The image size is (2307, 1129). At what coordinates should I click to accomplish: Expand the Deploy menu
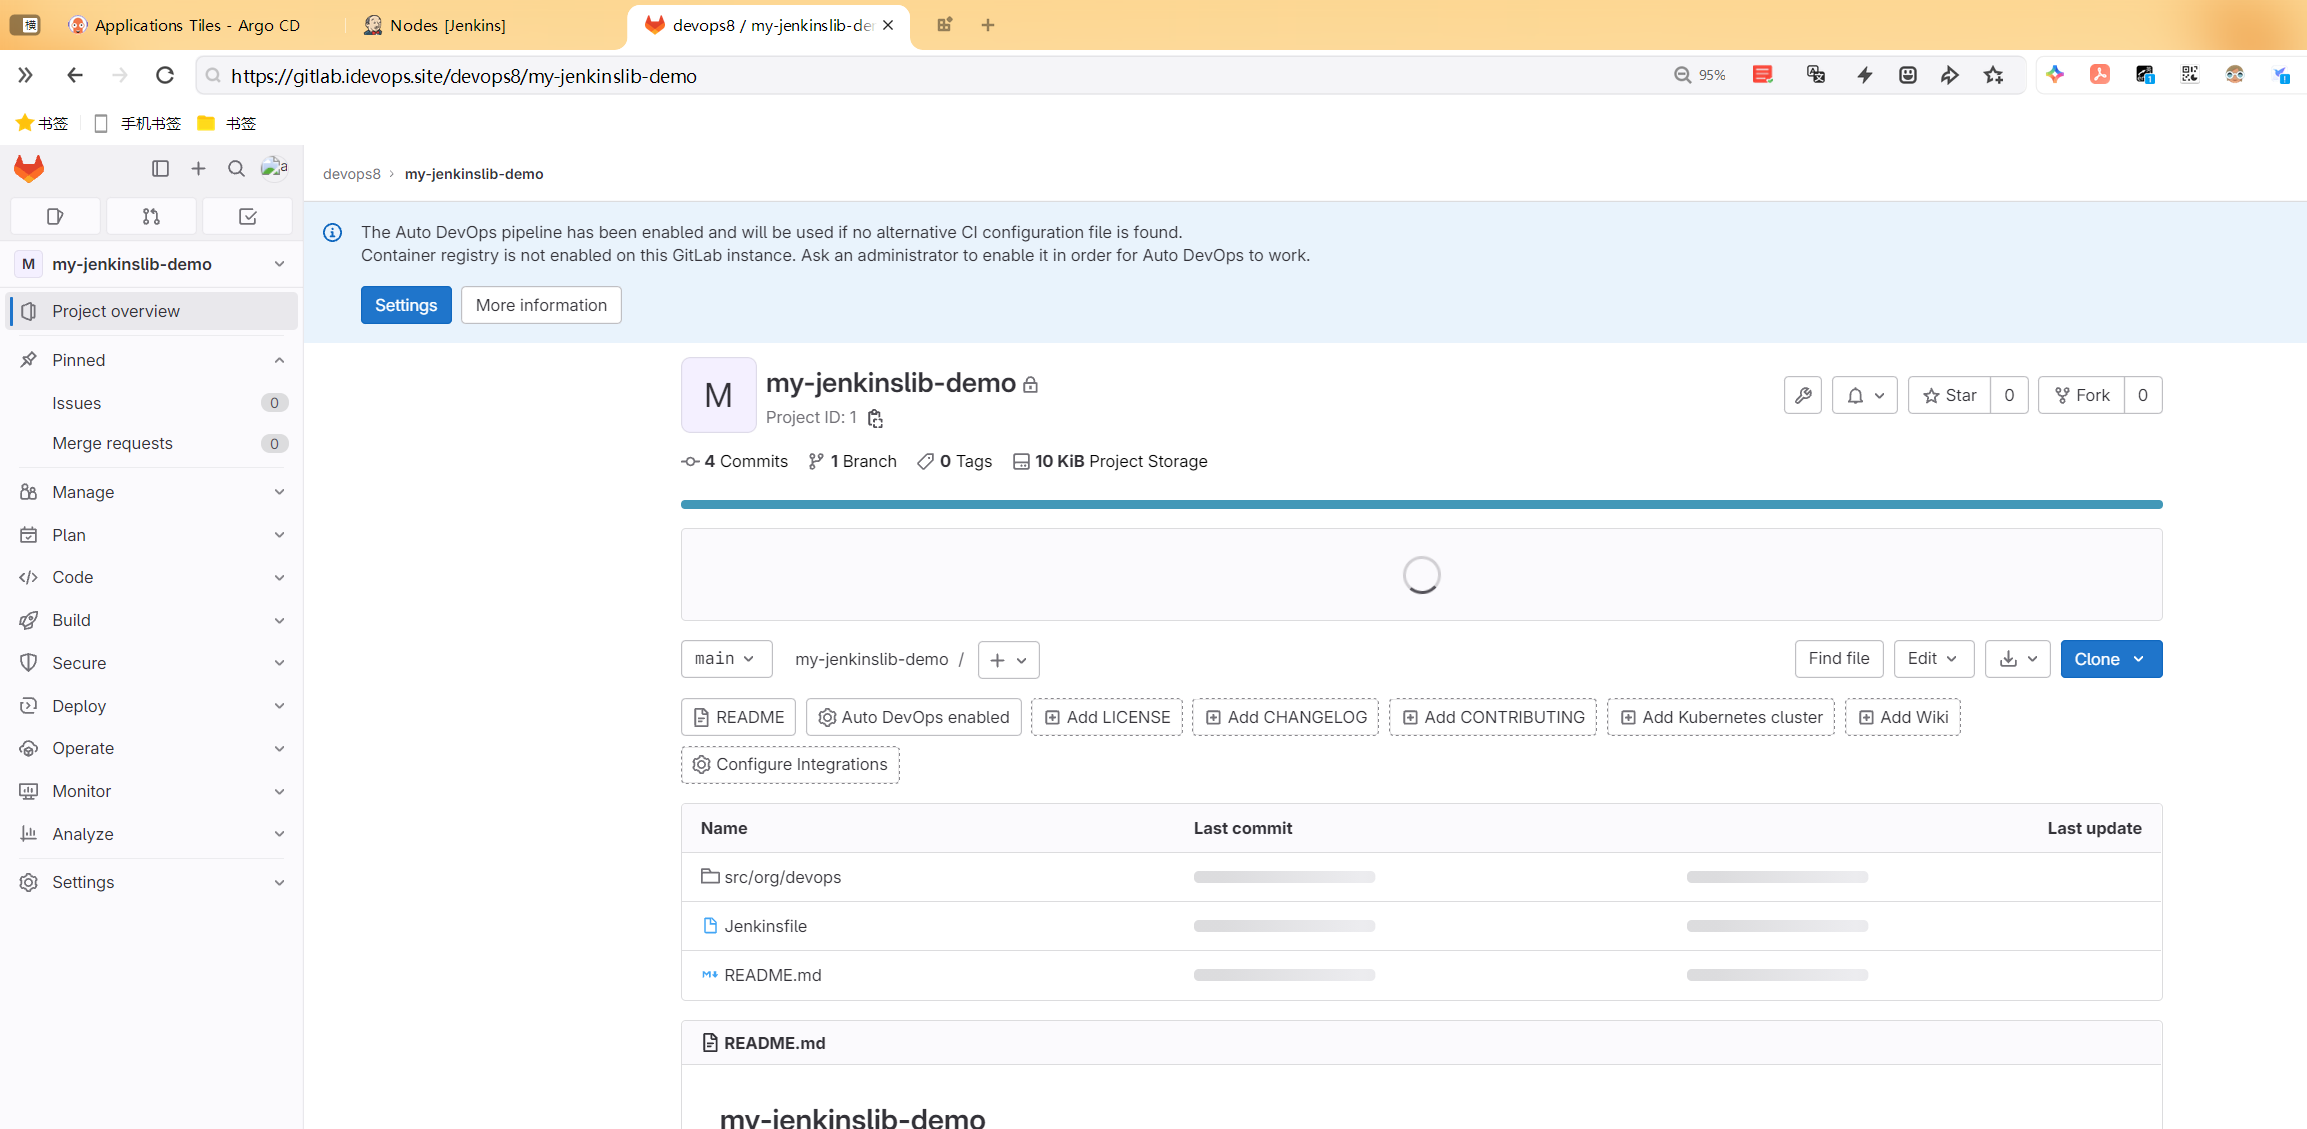(152, 706)
